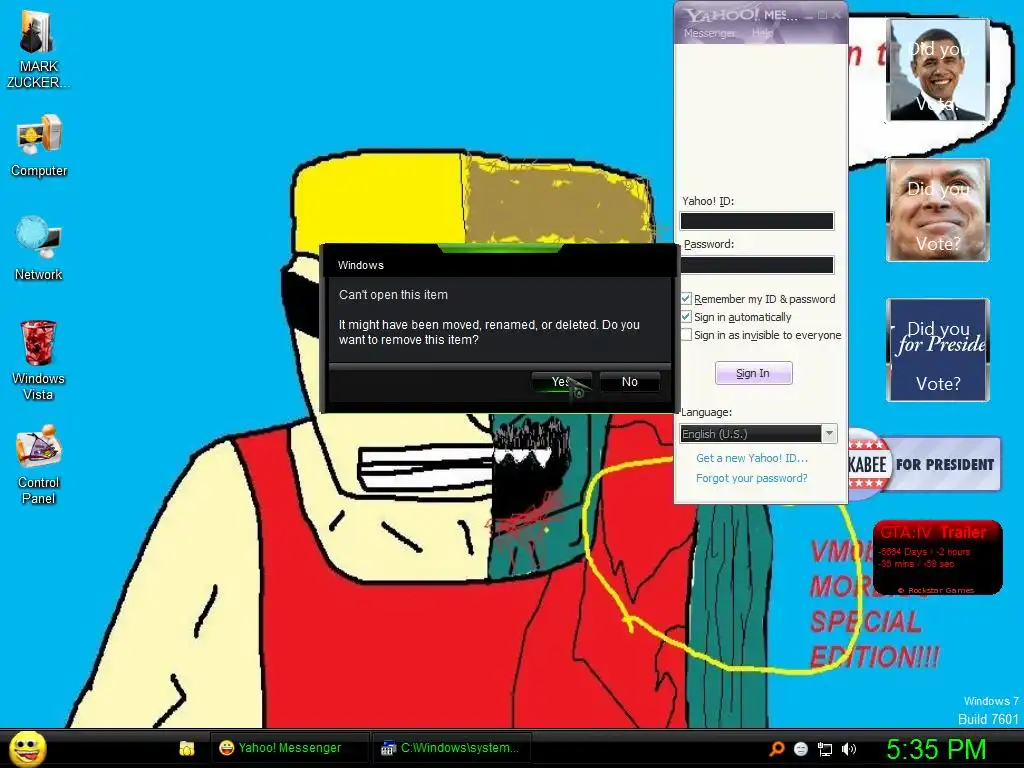Click the for President Did you Vote? gadget
Image resolution: width=1024 pixels, height=768 pixels.
click(938, 350)
